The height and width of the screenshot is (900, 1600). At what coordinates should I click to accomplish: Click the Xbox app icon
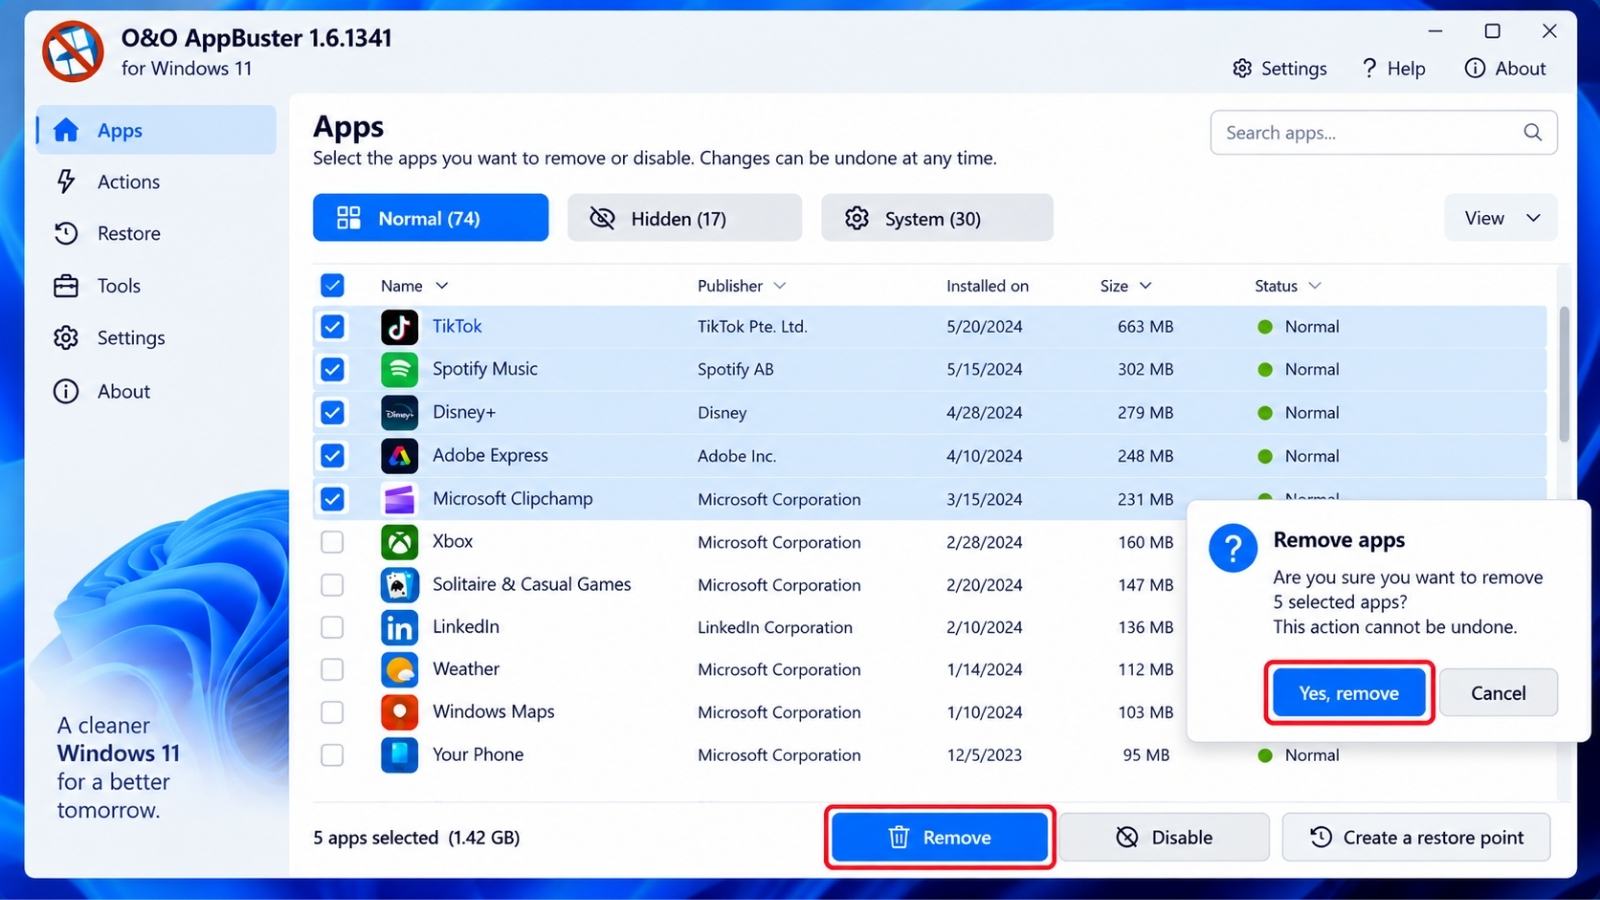pyautogui.click(x=399, y=542)
